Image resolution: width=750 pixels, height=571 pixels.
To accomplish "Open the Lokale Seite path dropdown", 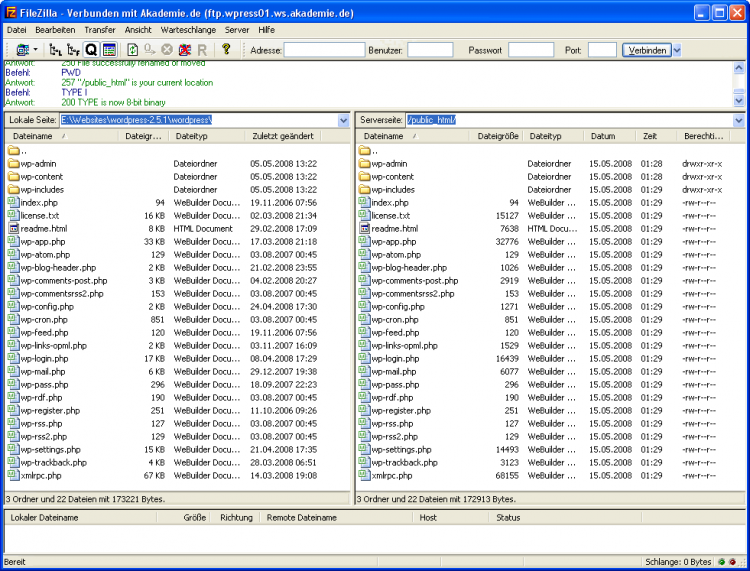I will 344,120.
